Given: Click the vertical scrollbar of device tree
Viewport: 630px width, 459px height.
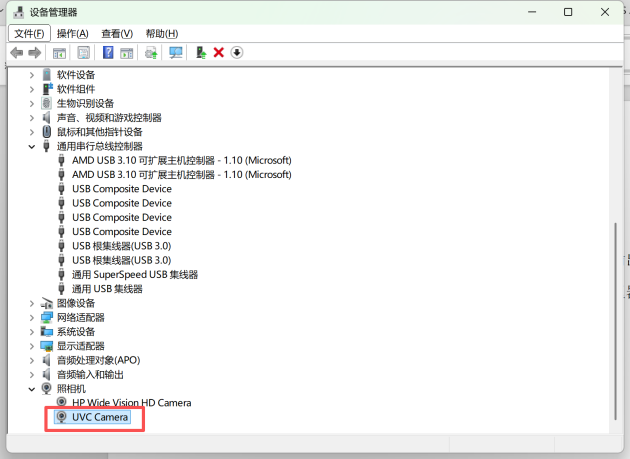Looking at the screenshot, I should (615, 321).
